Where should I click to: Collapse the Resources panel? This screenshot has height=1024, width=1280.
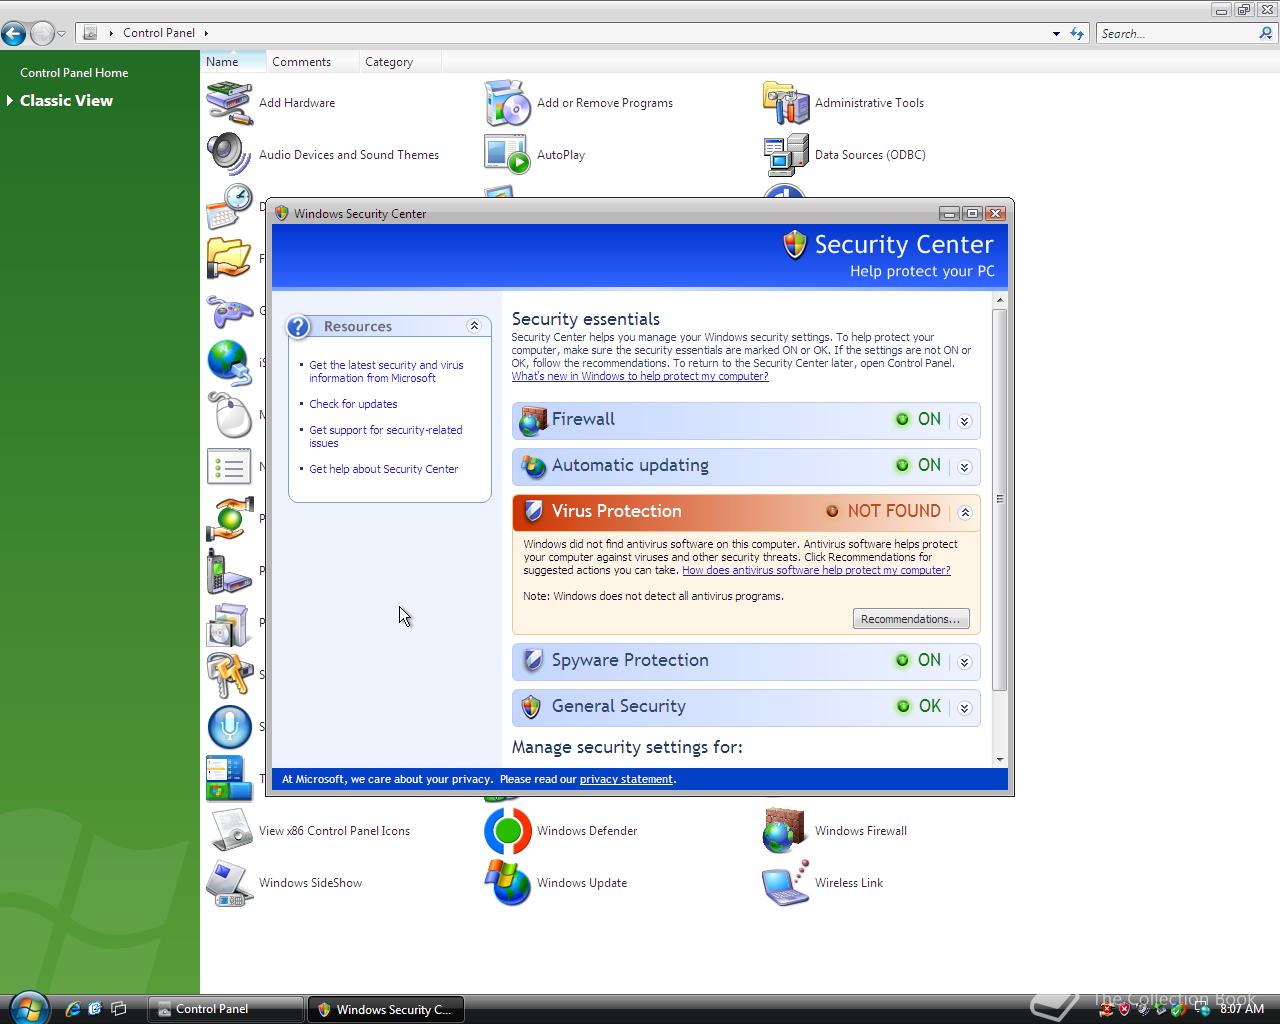pos(474,326)
